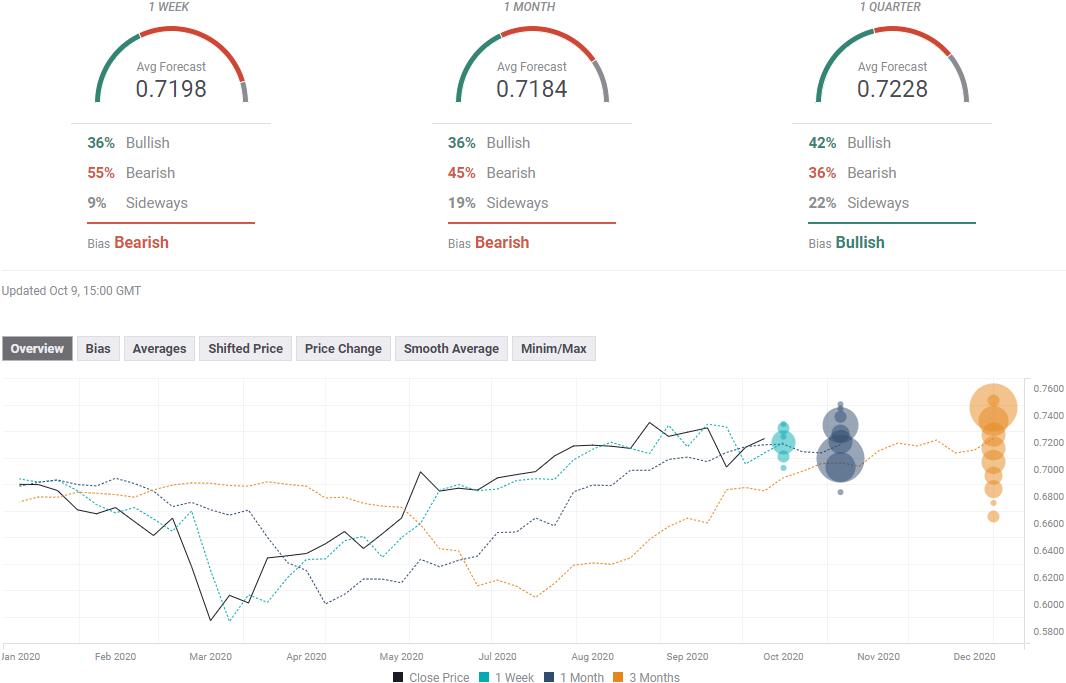Image resolution: width=1066 pixels, height=683 pixels.
Task: Click the lowest orange forecast bubble near 0.6600
Action: pyautogui.click(x=993, y=516)
